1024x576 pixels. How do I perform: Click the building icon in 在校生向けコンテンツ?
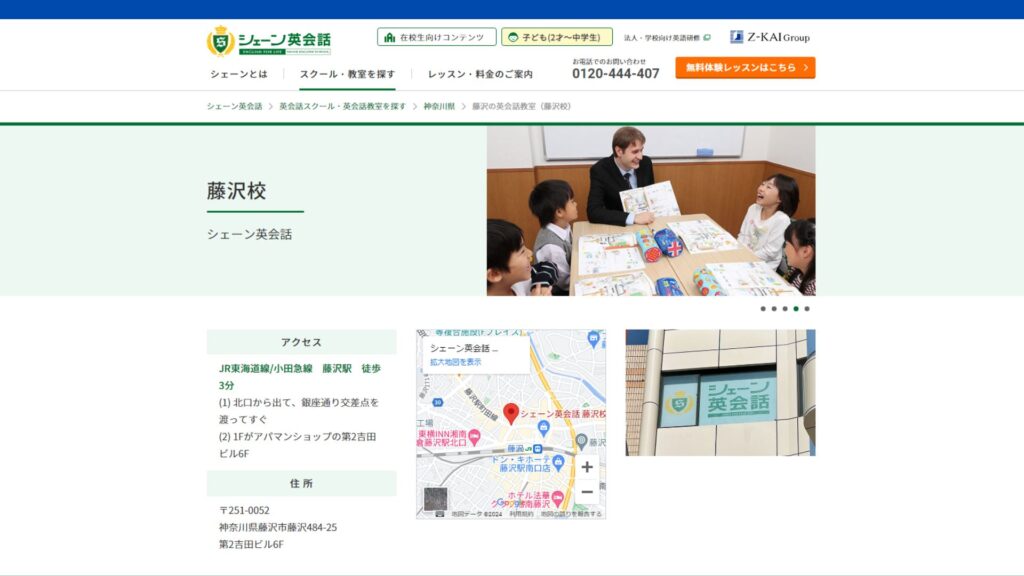[390, 37]
